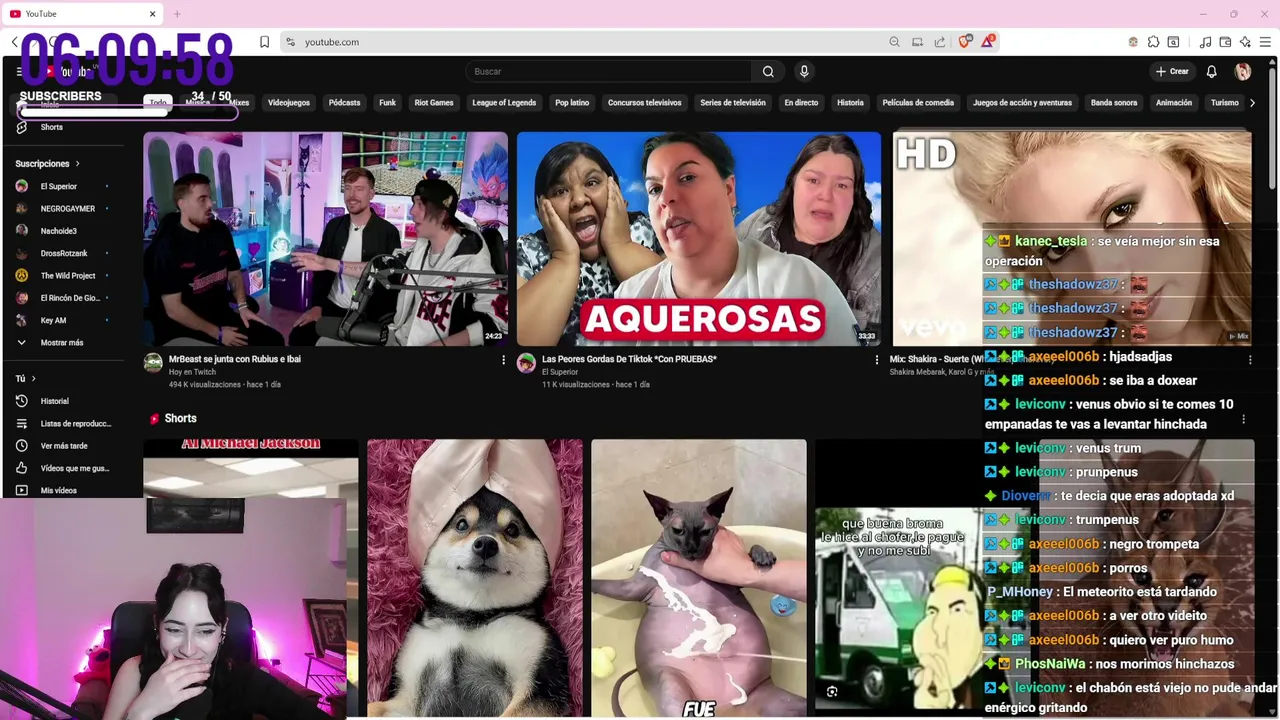Open Vídeos que me gustan
The width and height of the screenshot is (1280, 720).
(64, 468)
